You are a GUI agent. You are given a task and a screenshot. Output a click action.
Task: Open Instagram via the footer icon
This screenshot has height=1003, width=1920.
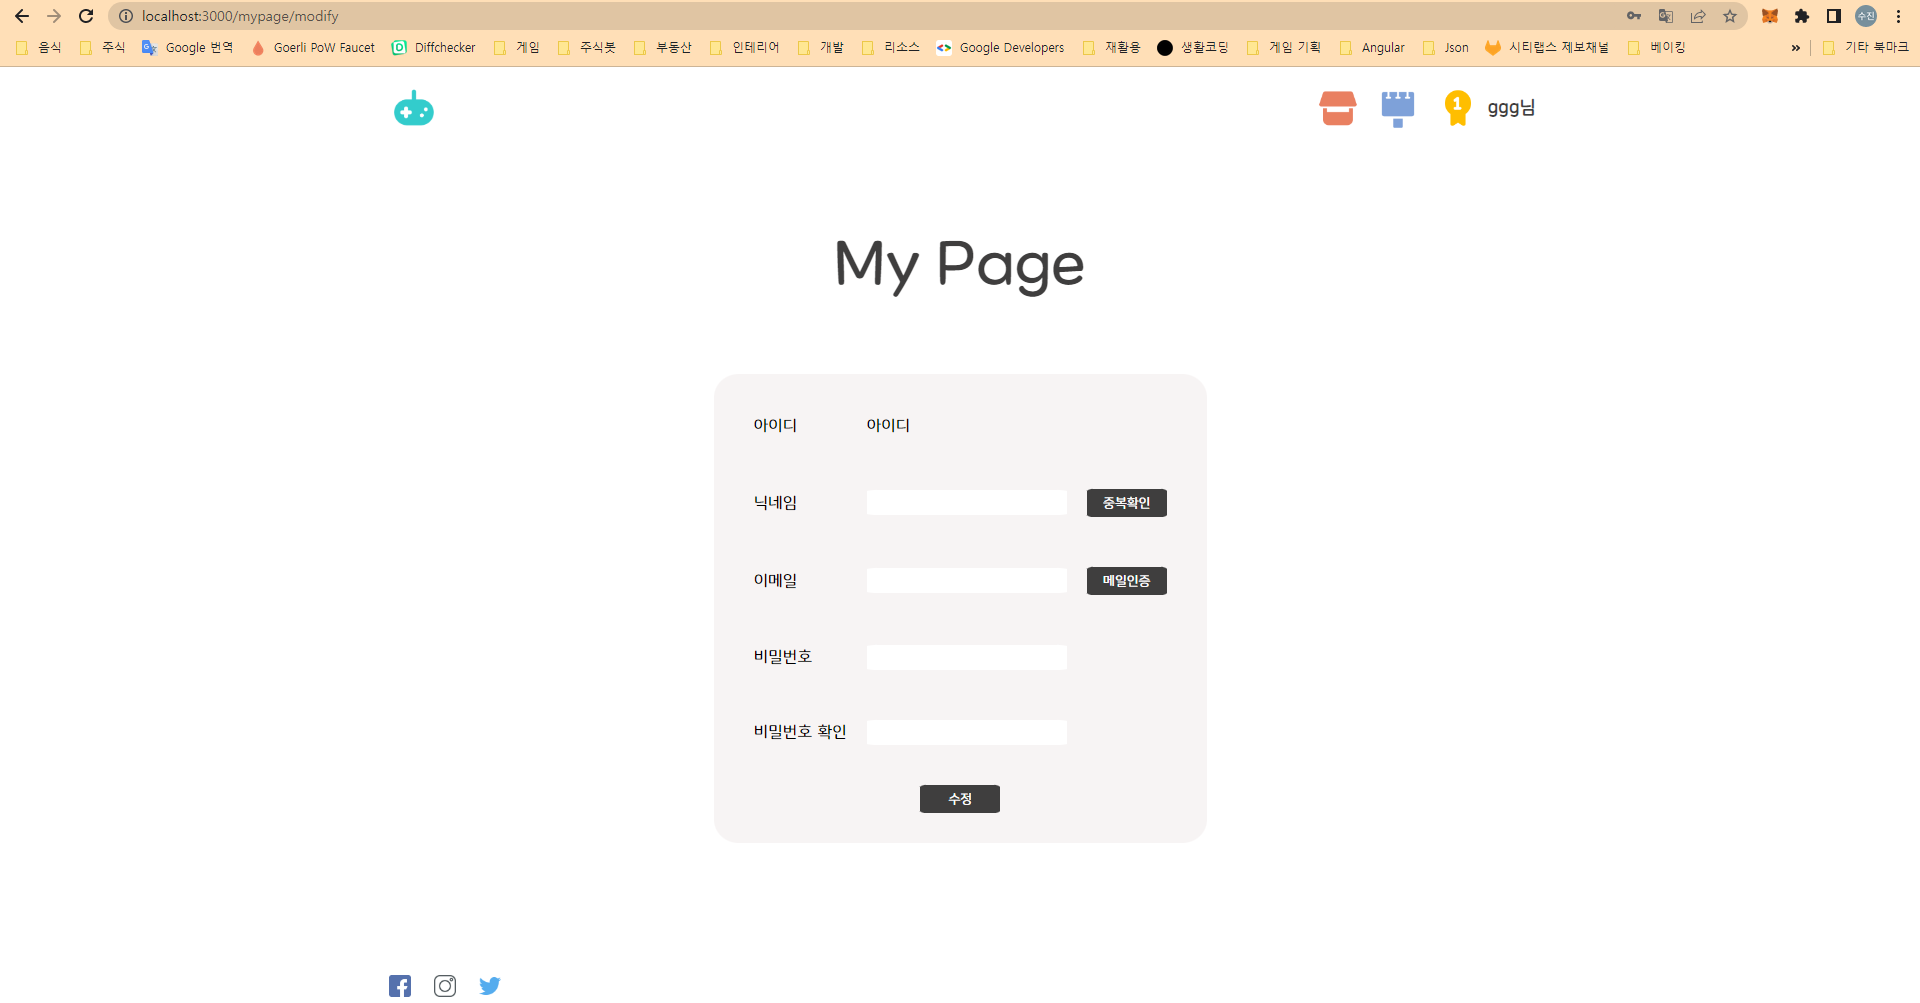pos(445,985)
